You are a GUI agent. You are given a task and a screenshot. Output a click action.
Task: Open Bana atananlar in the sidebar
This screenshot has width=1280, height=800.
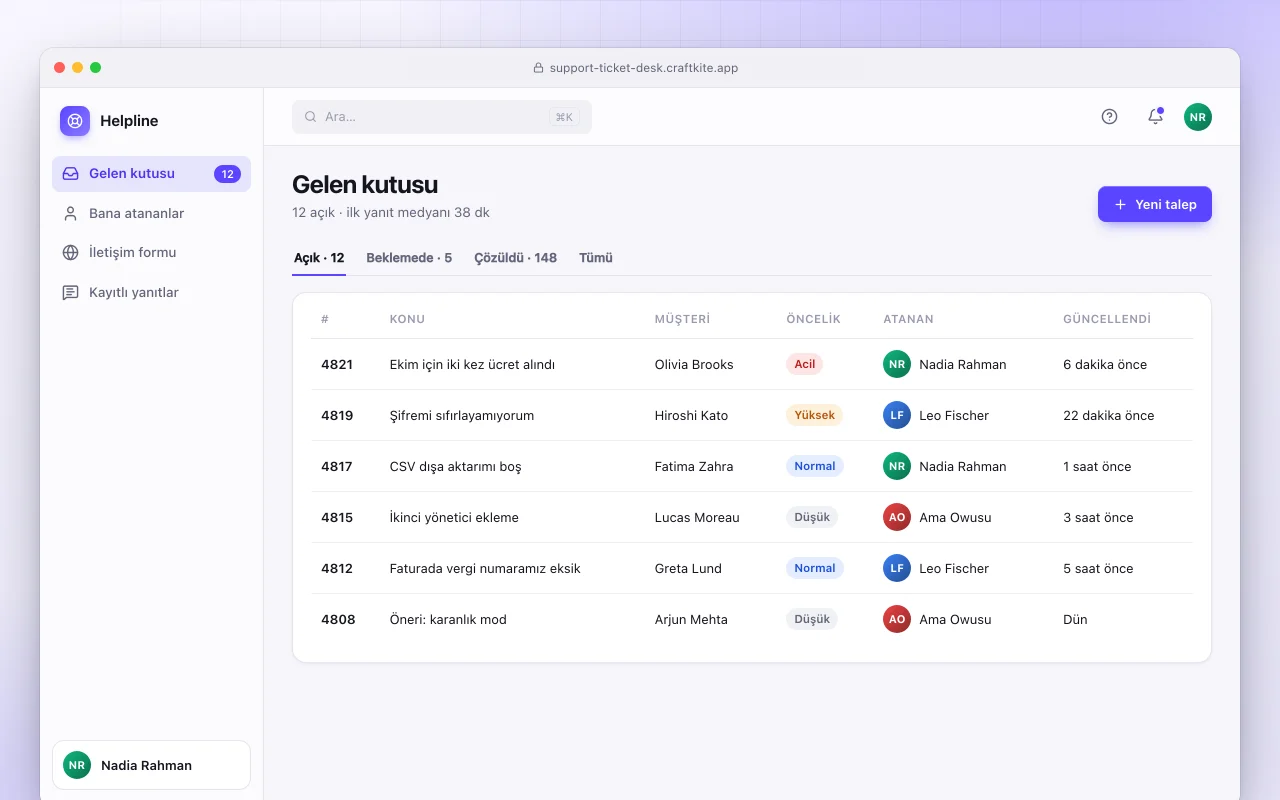pos(151,213)
